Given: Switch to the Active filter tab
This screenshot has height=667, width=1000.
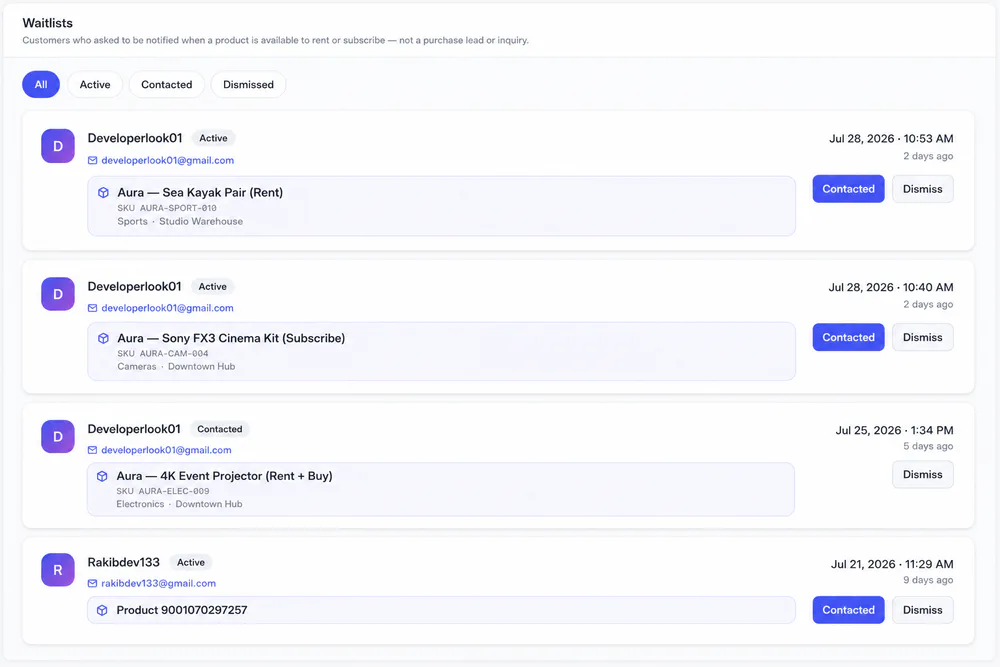Looking at the screenshot, I should pyautogui.click(x=95, y=84).
